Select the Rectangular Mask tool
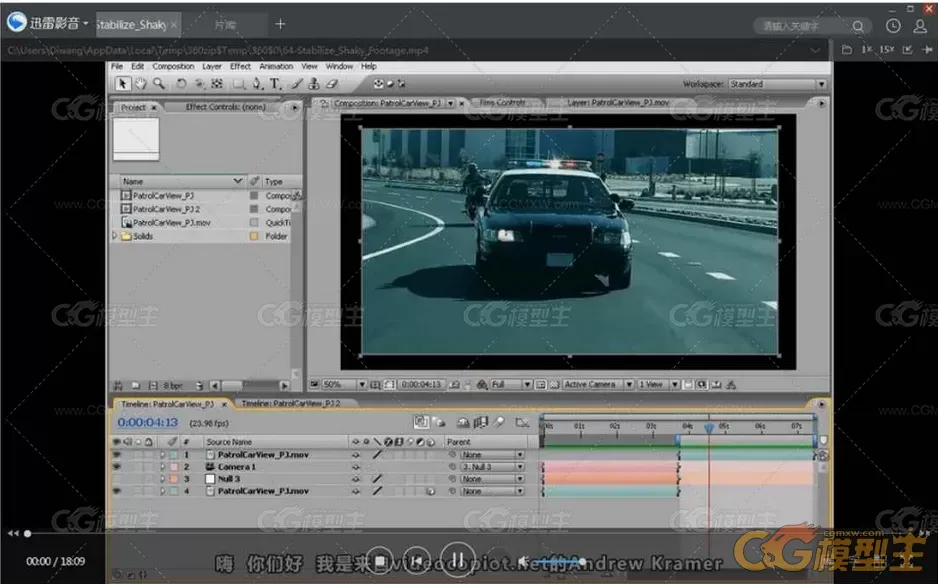The height and width of the screenshot is (584, 938). pos(239,84)
